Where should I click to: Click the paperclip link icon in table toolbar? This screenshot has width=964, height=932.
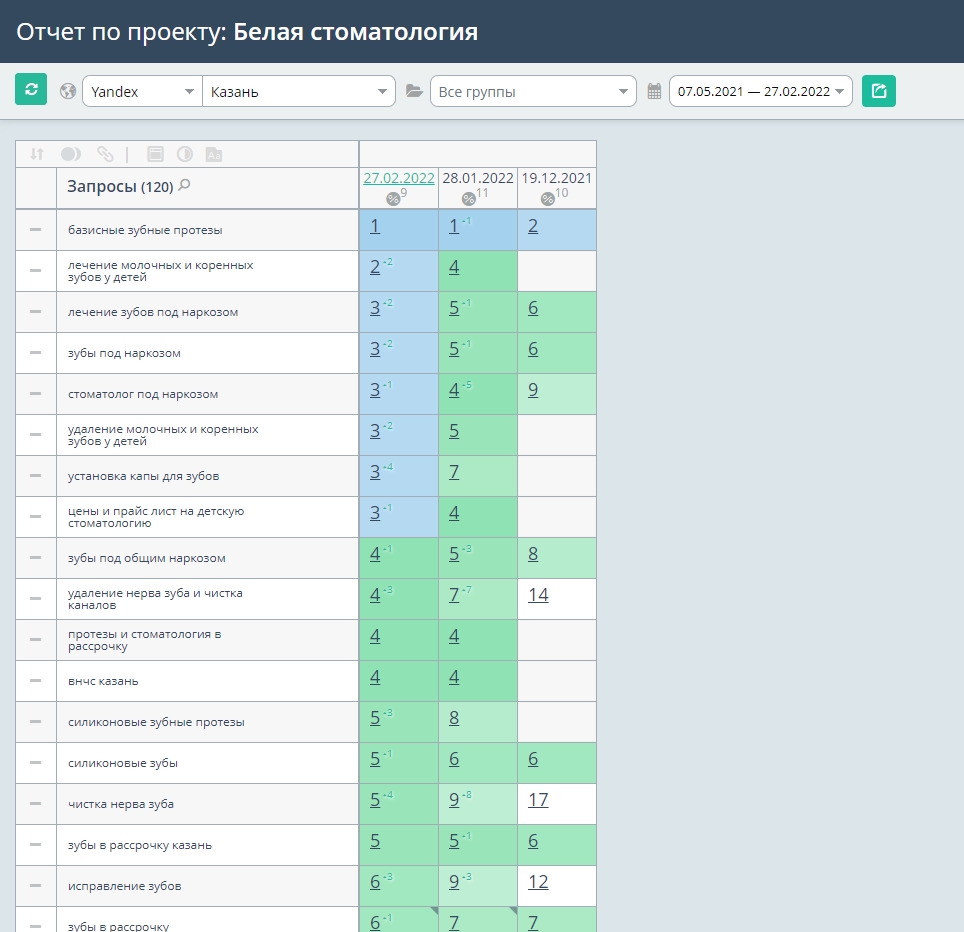pyautogui.click(x=105, y=154)
